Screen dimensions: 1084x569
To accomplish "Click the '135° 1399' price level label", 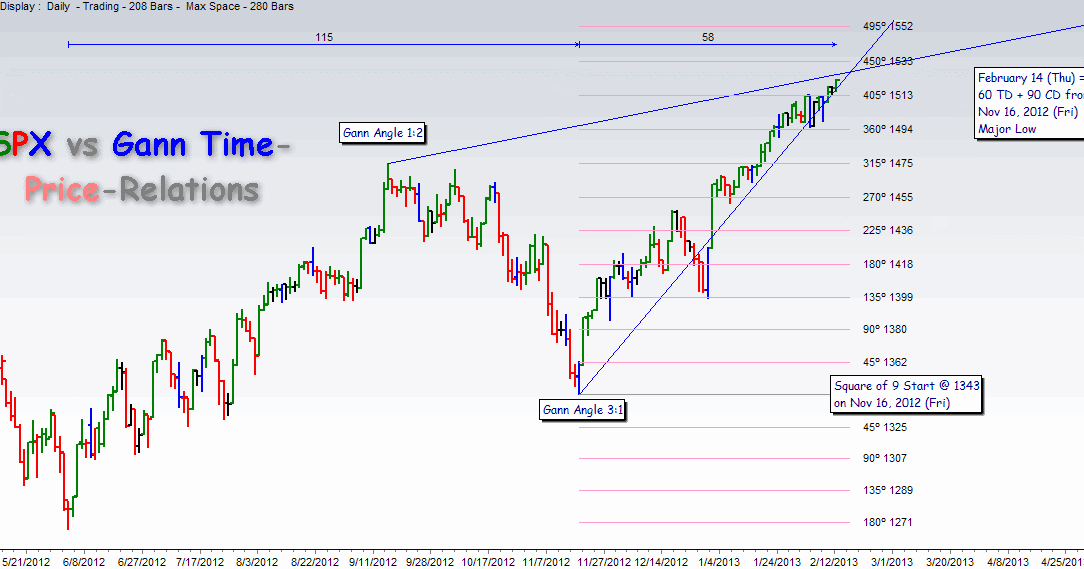I will tap(888, 297).
